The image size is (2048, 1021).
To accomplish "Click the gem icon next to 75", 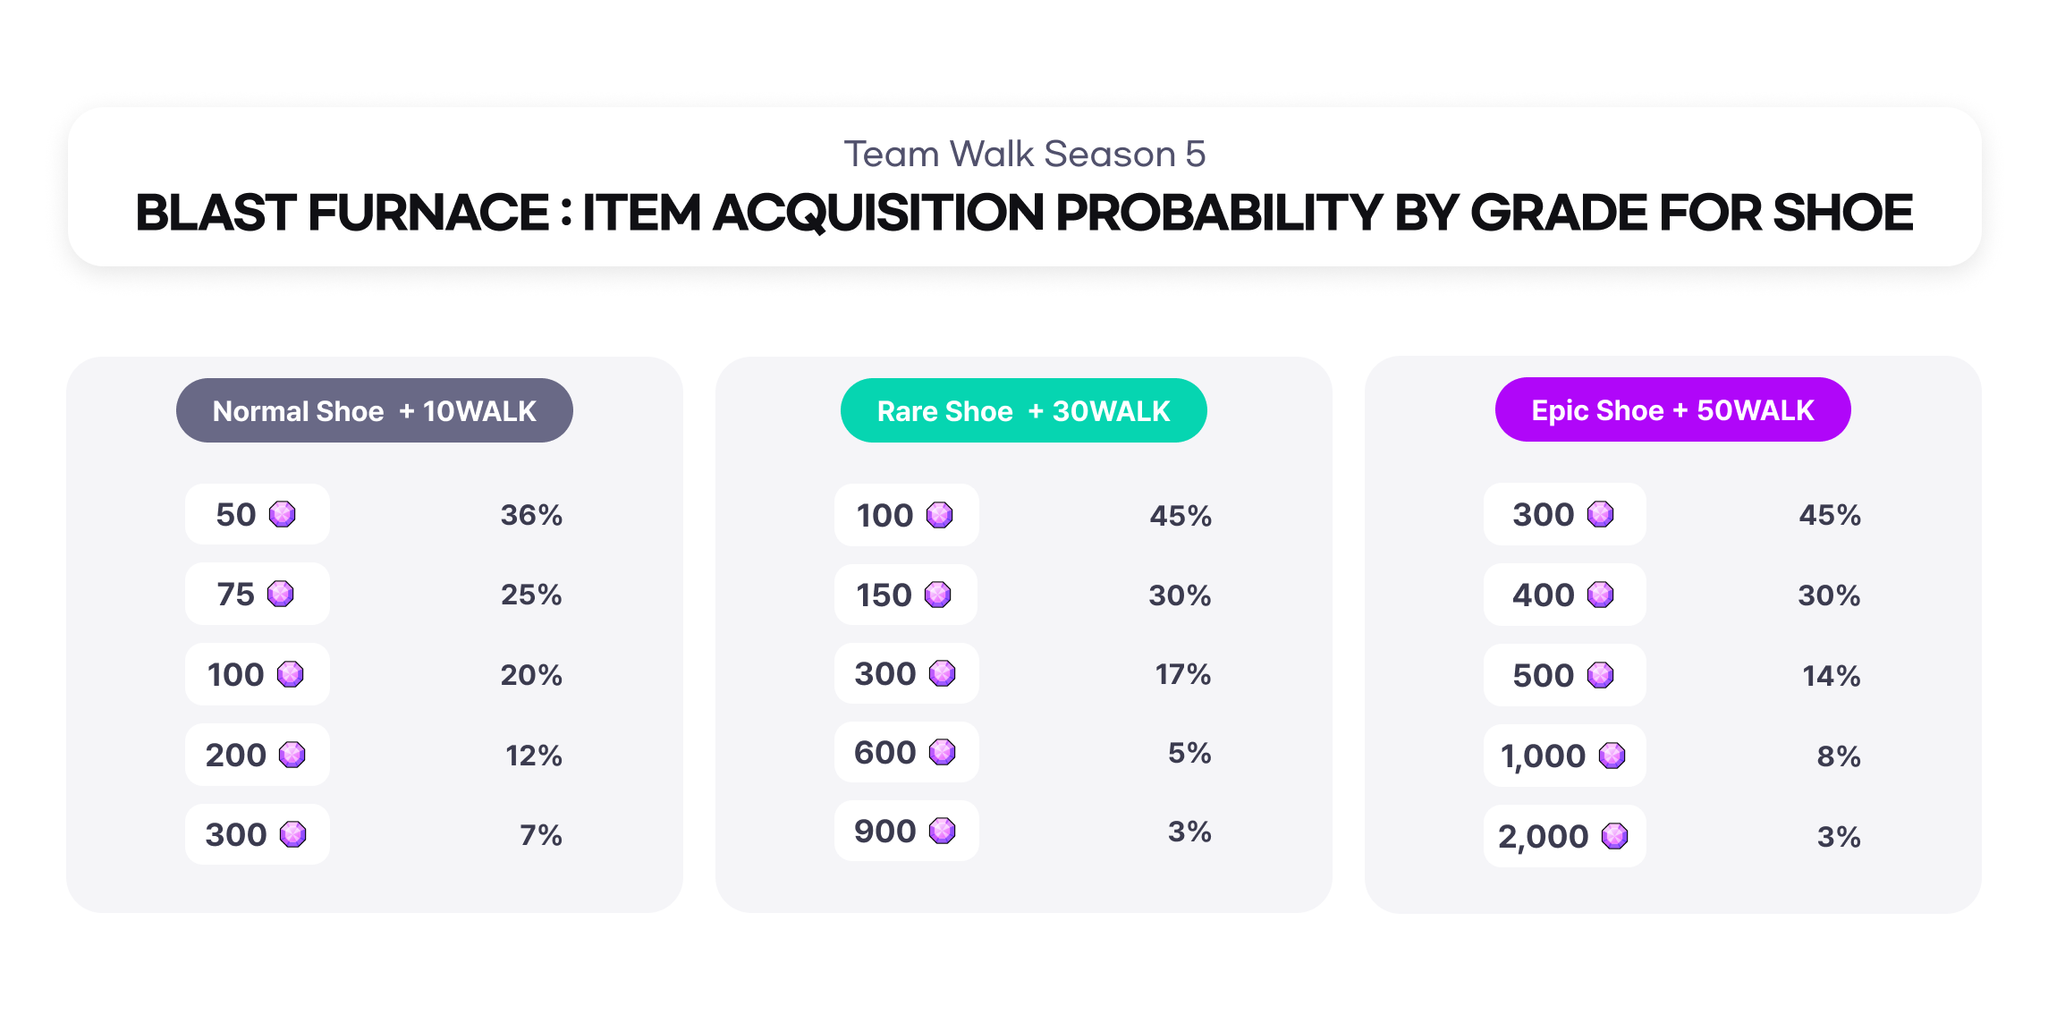I will [x=281, y=594].
